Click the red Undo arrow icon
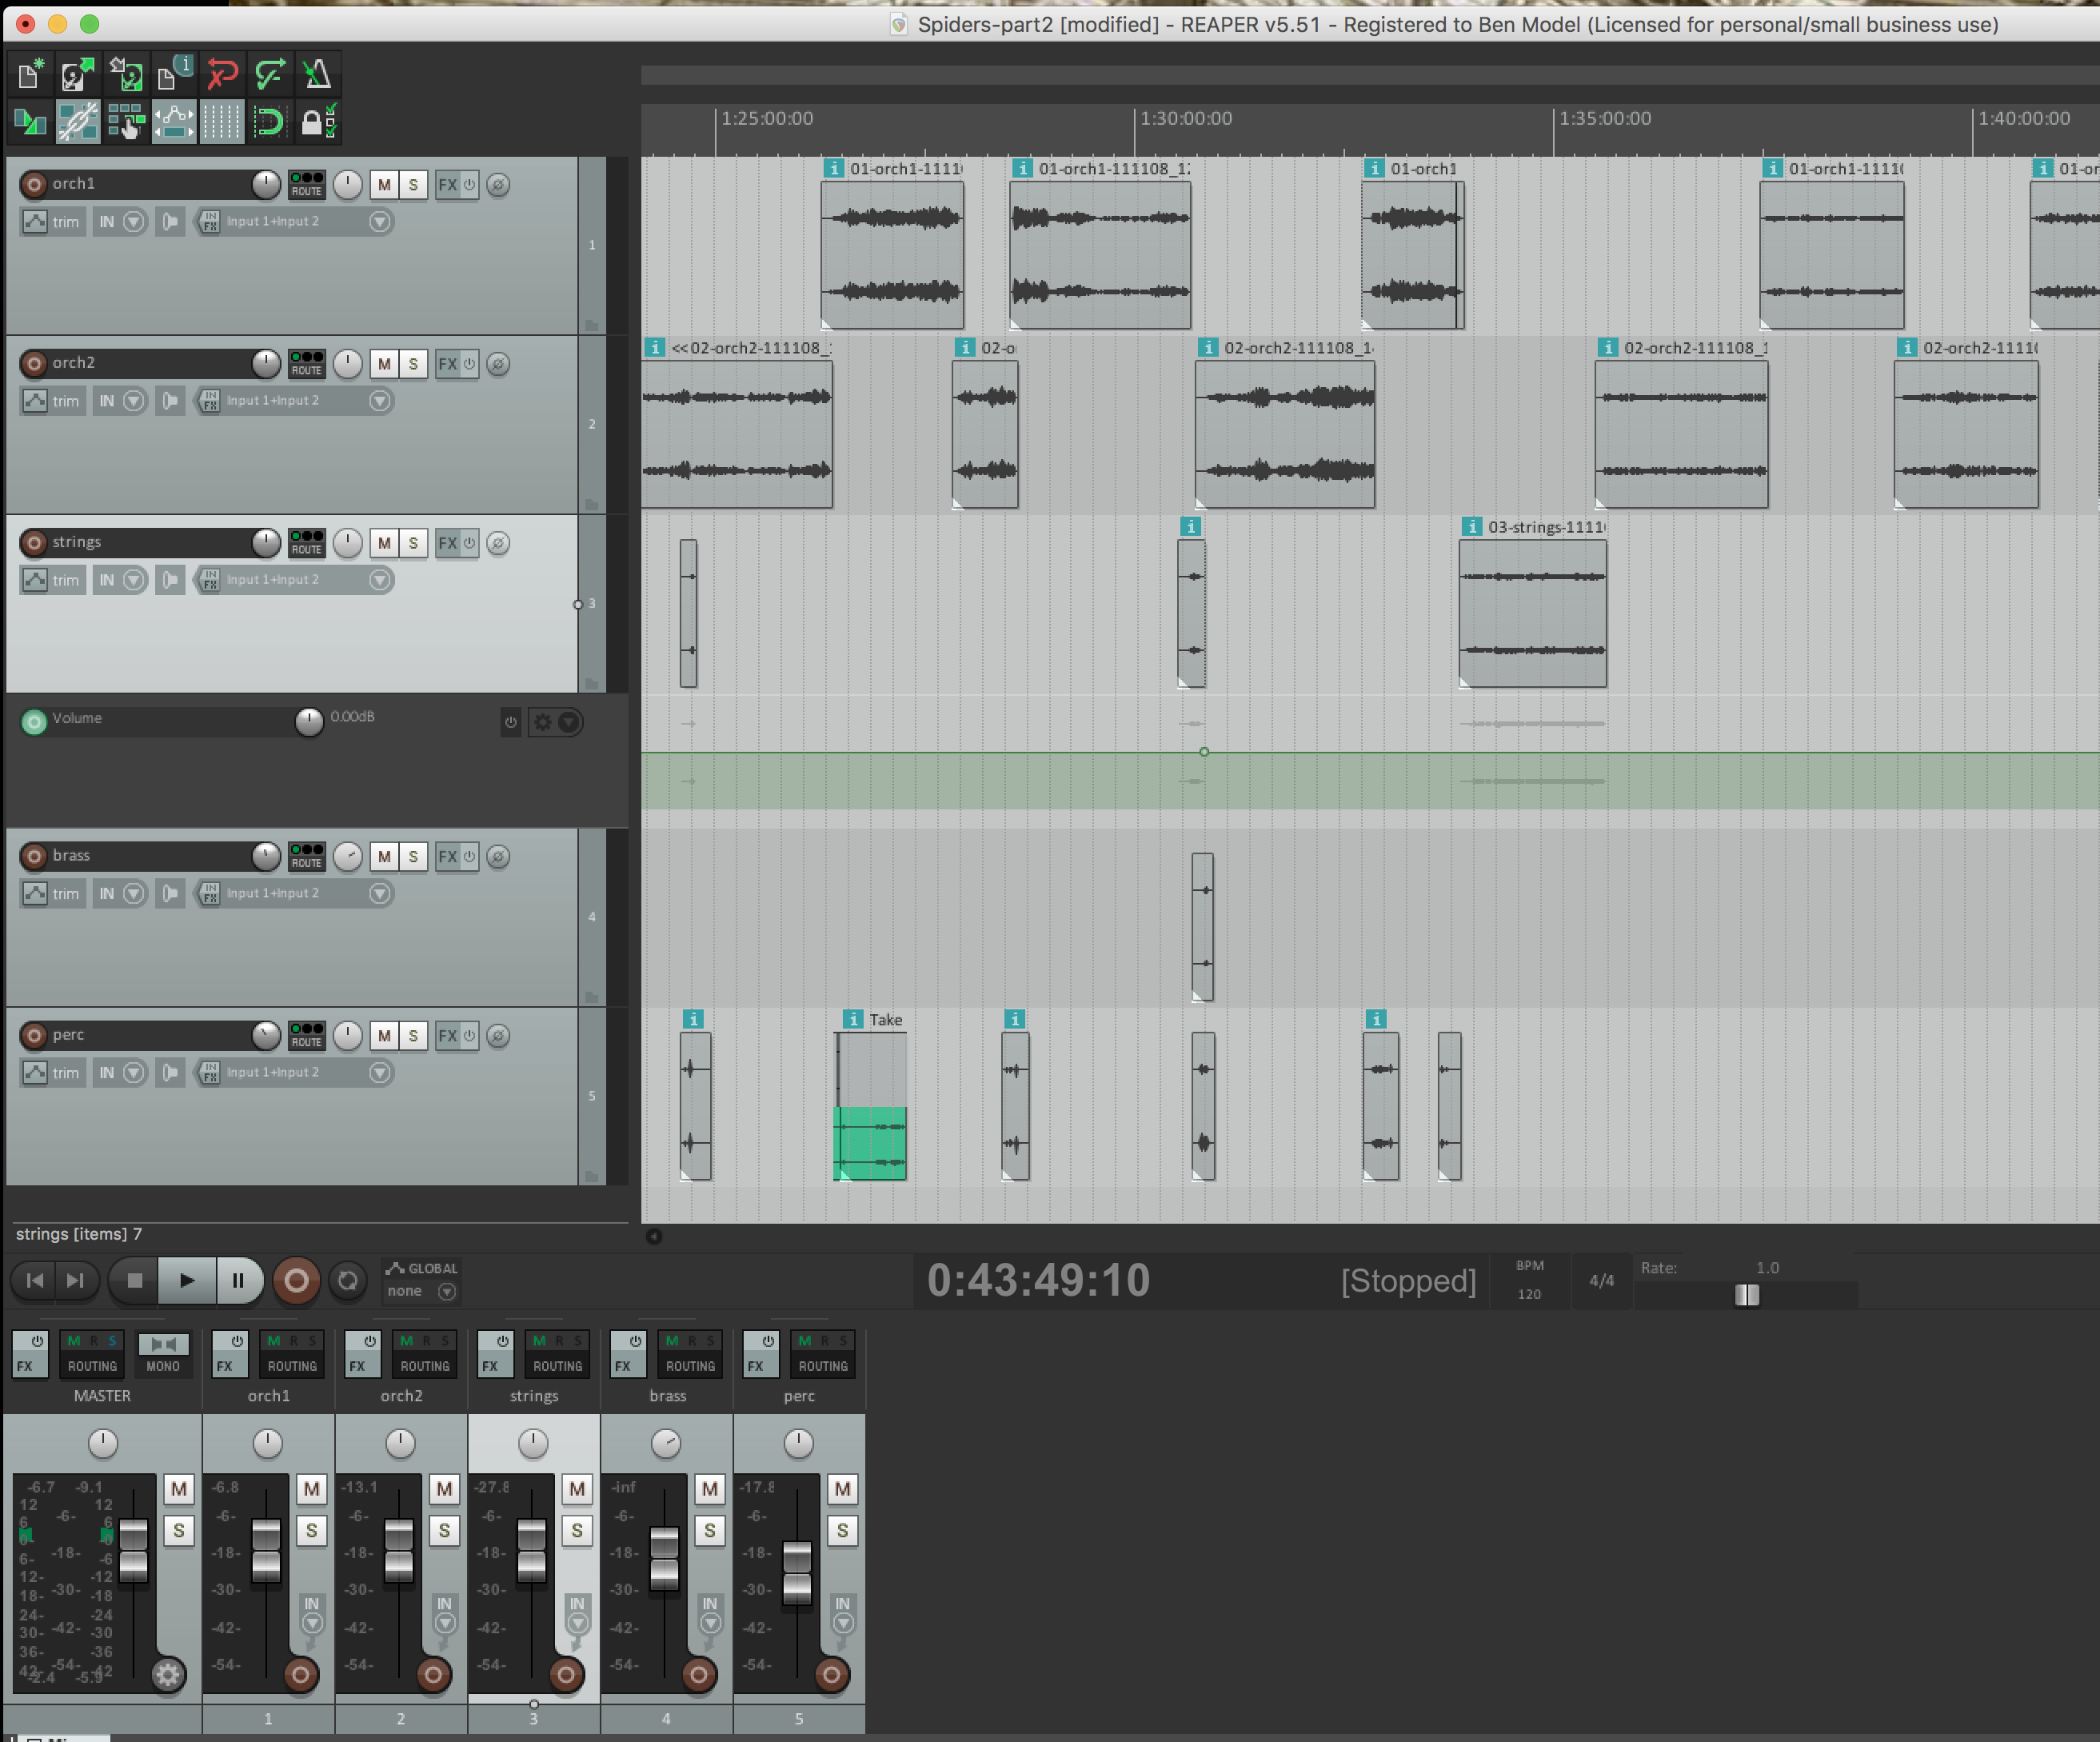This screenshot has height=1742, width=2100. coord(222,74)
